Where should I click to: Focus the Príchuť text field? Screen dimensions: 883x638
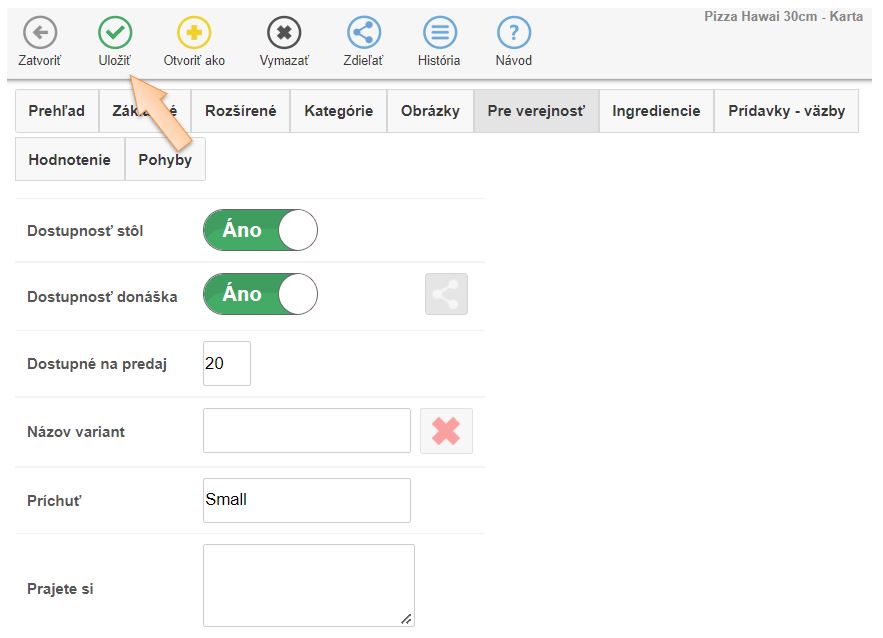point(306,500)
